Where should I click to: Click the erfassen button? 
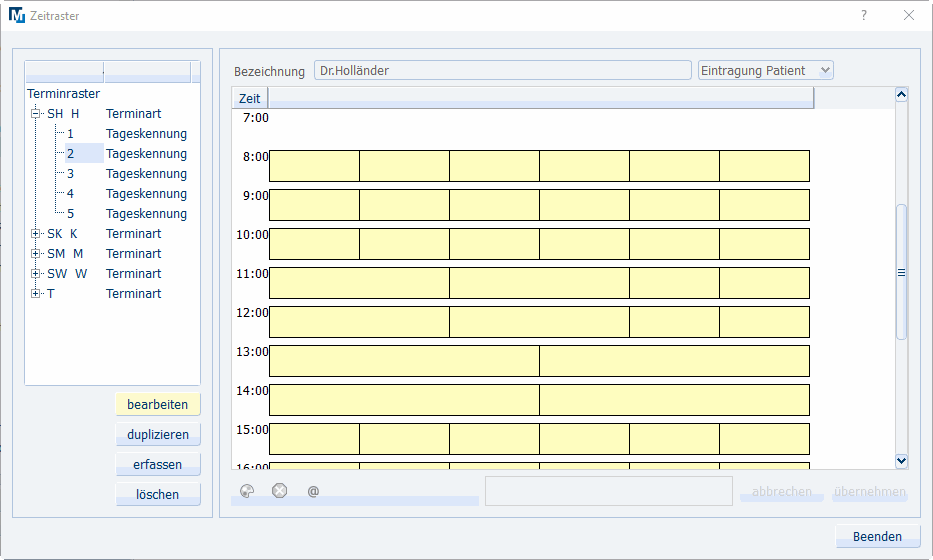point(158,465)
